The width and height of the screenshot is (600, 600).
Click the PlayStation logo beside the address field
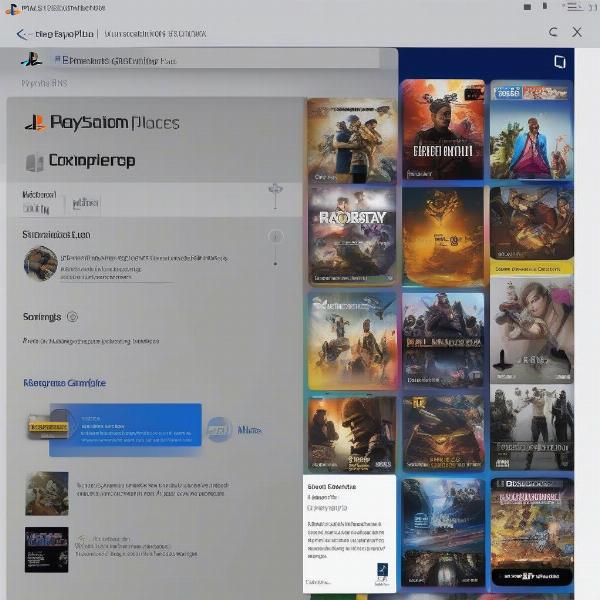pos(31,60)
